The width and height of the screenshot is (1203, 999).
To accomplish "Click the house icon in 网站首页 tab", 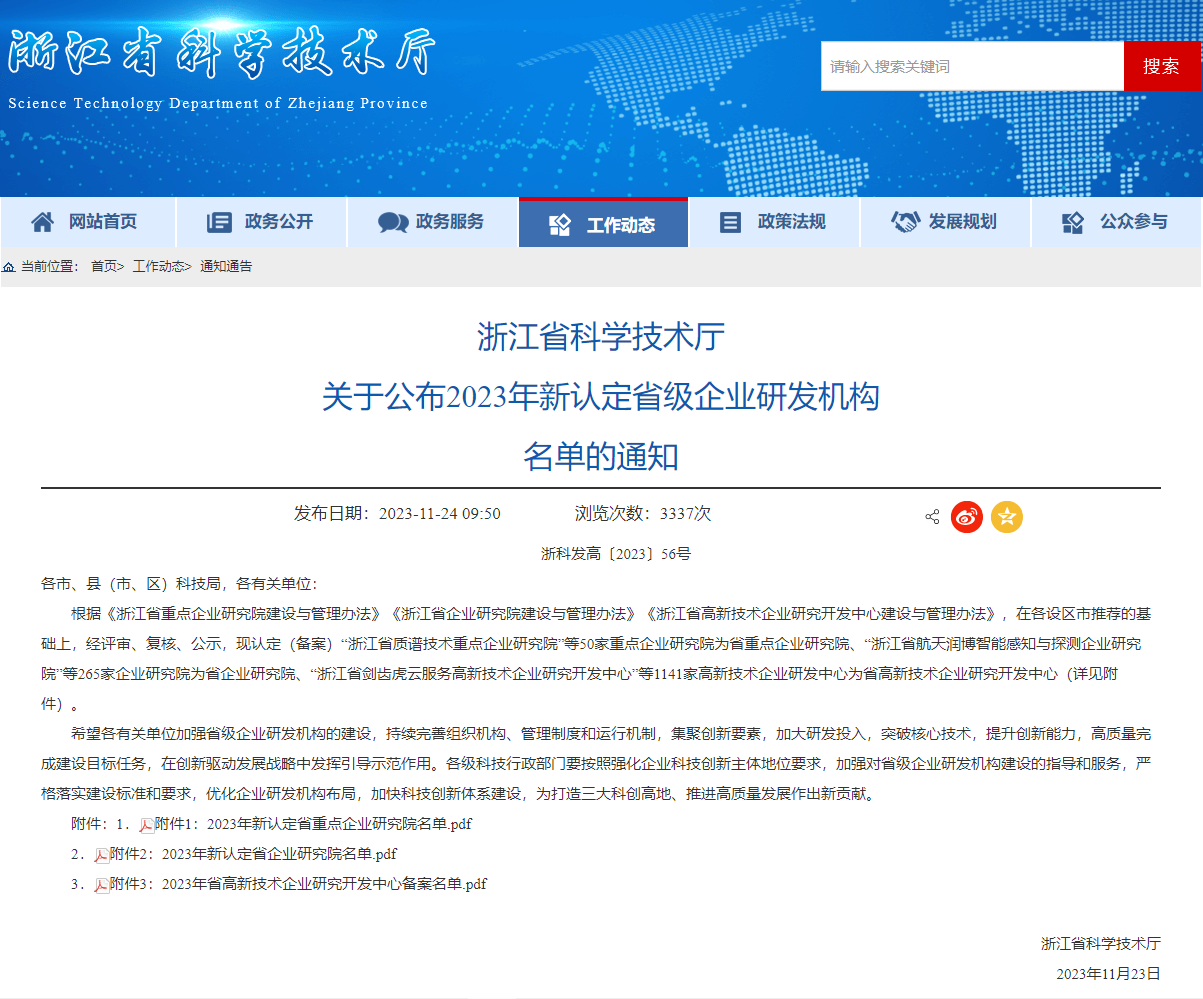I will pos(42,222).
